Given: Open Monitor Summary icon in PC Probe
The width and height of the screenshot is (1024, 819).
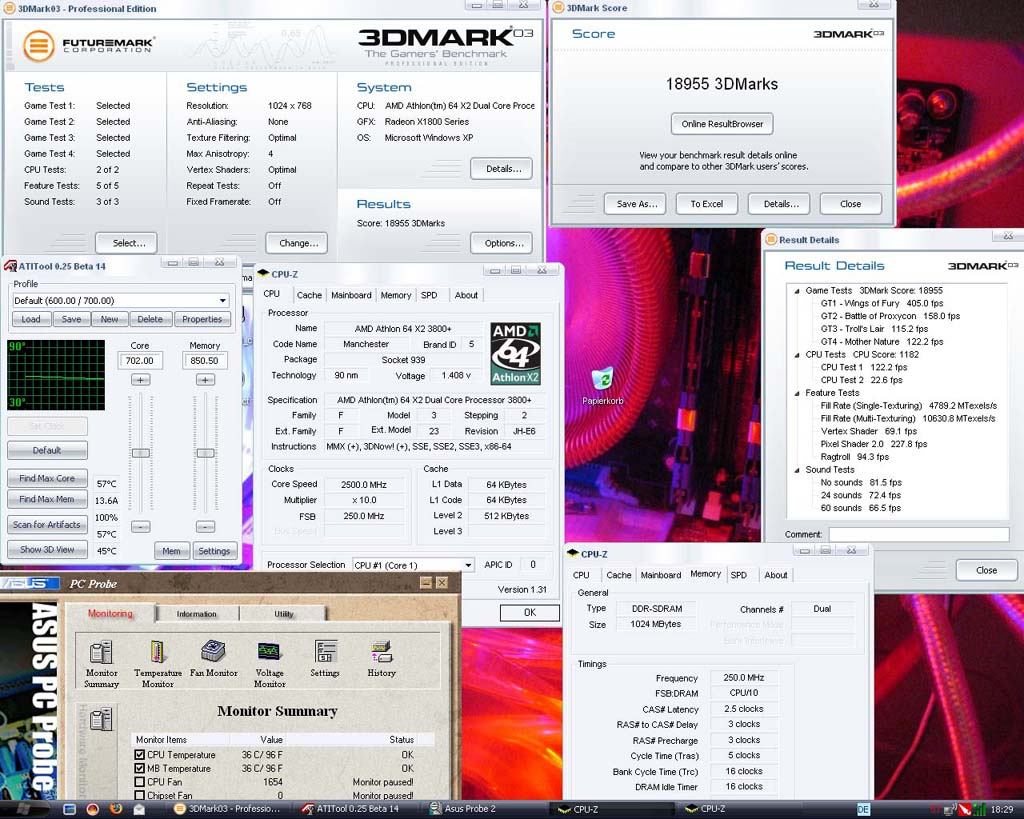Looking at the screenshot, I should tap(101, 664).
